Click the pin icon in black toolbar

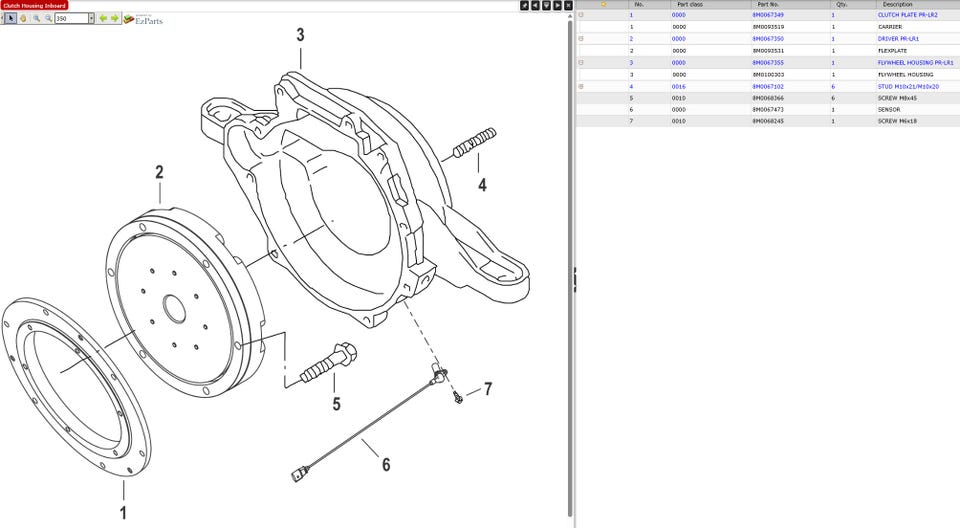524,5
